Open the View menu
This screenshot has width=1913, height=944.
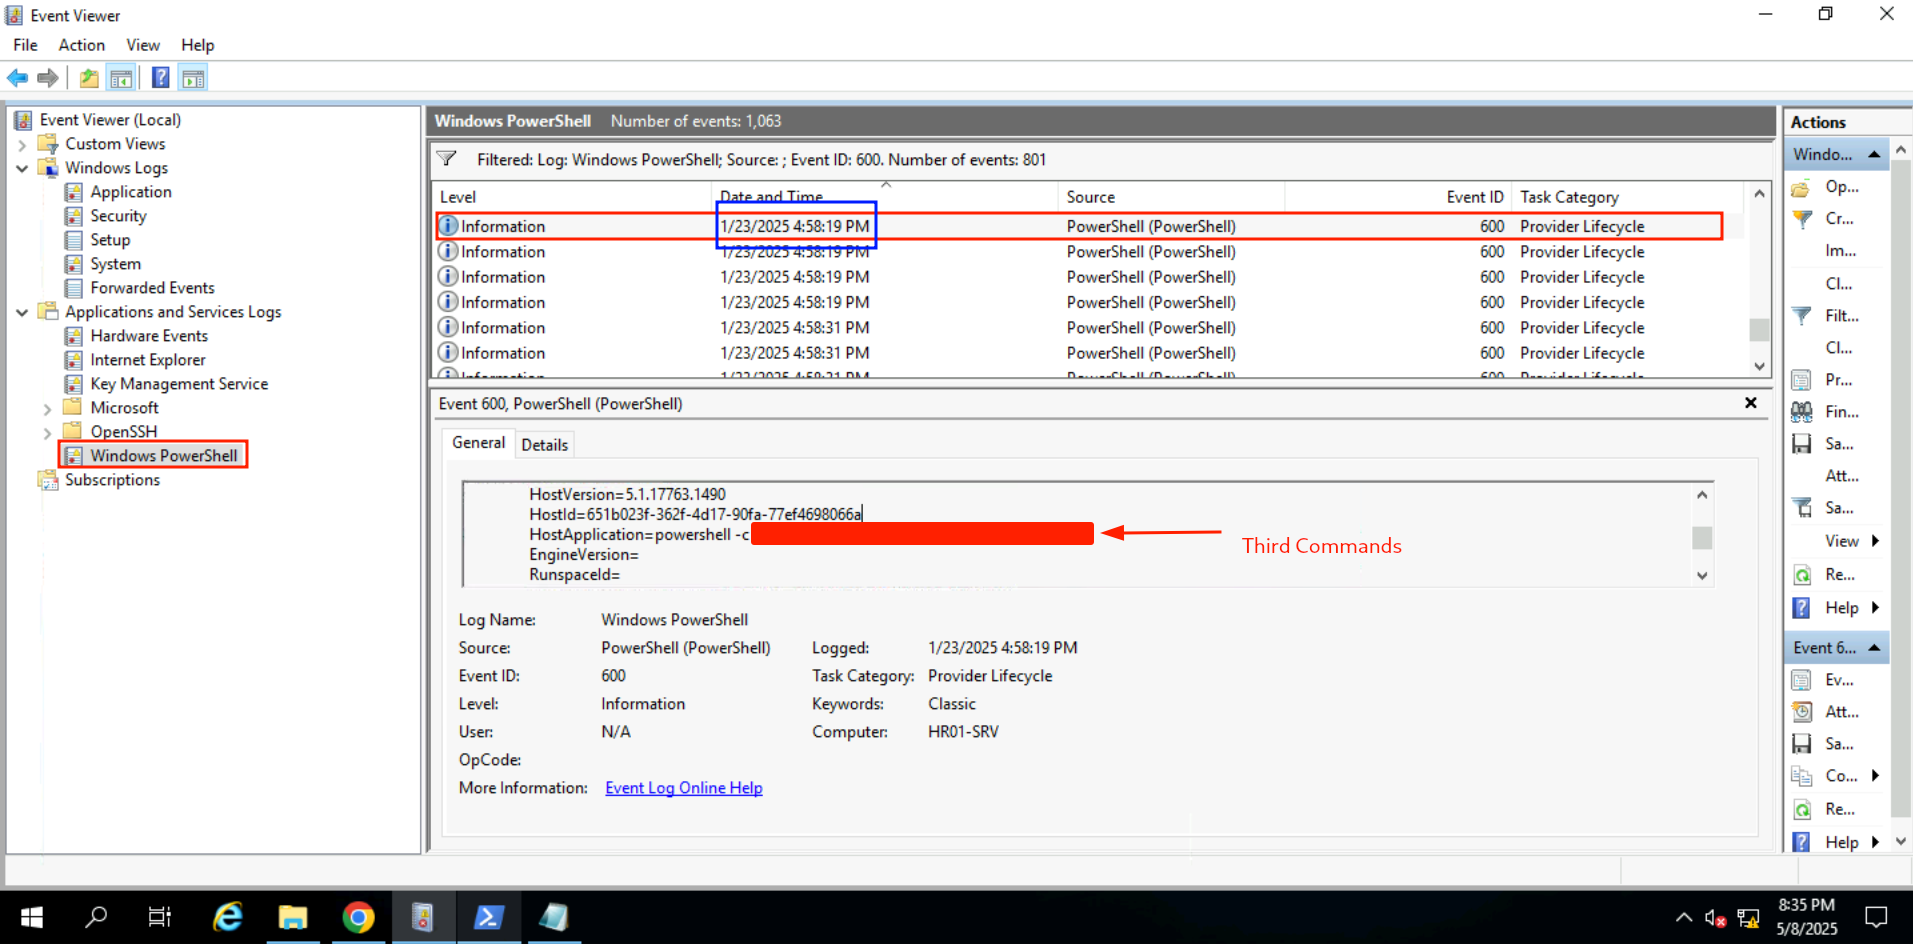coord(143,45)
